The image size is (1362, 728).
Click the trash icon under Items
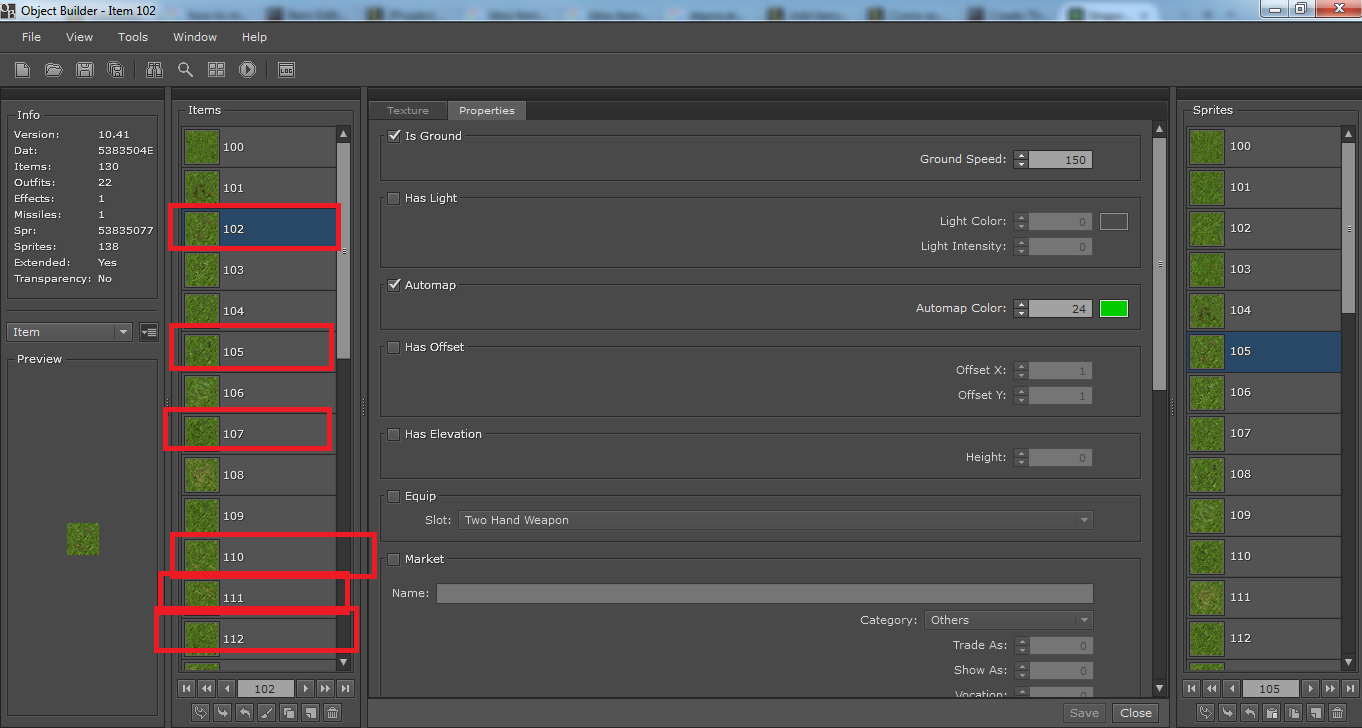(333, 713)
